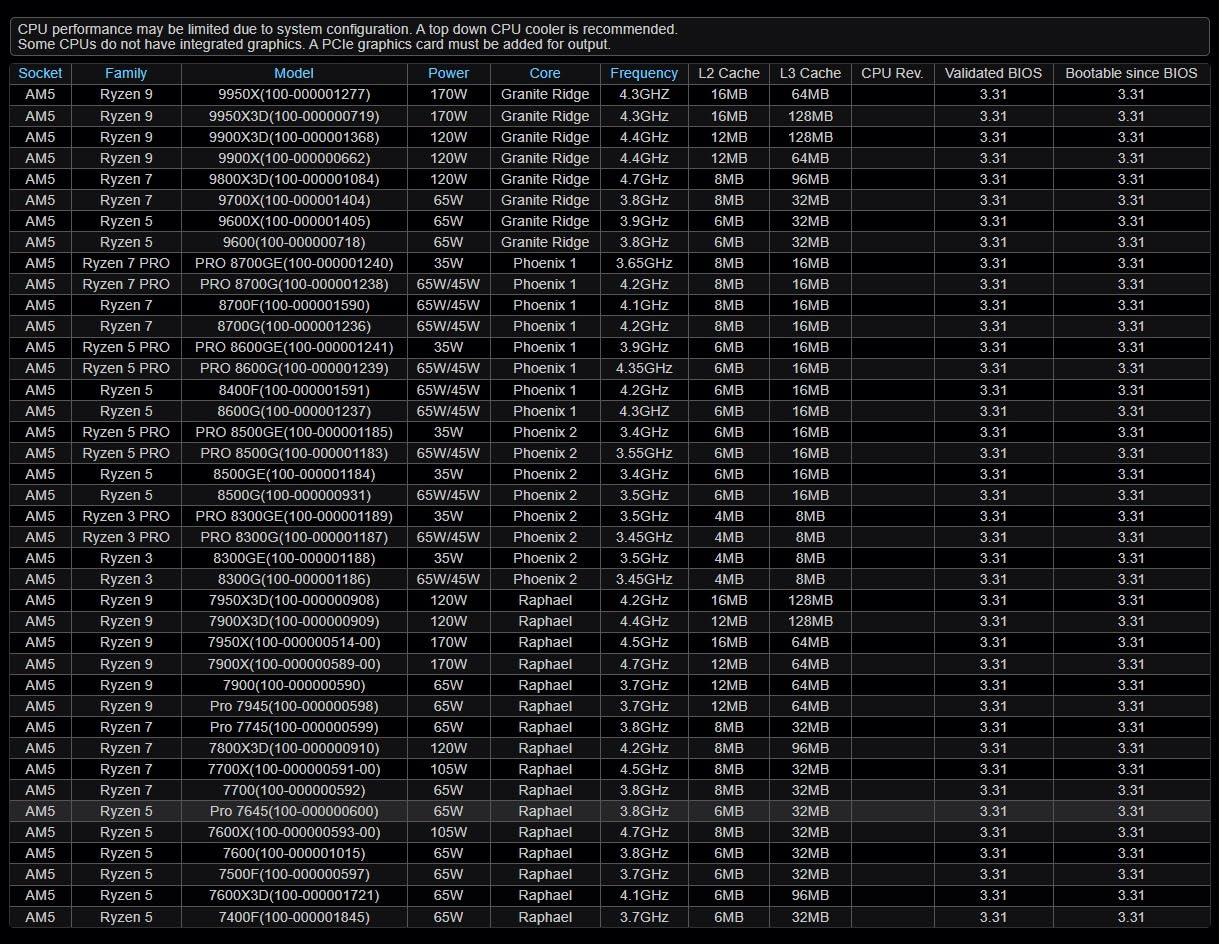Click the Power column header

(448, 73)
